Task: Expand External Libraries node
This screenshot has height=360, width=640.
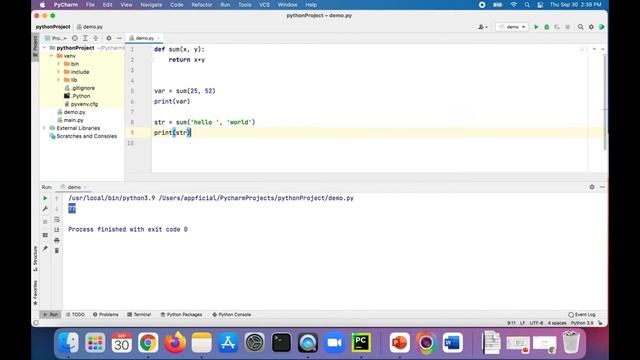Action: 44,128
